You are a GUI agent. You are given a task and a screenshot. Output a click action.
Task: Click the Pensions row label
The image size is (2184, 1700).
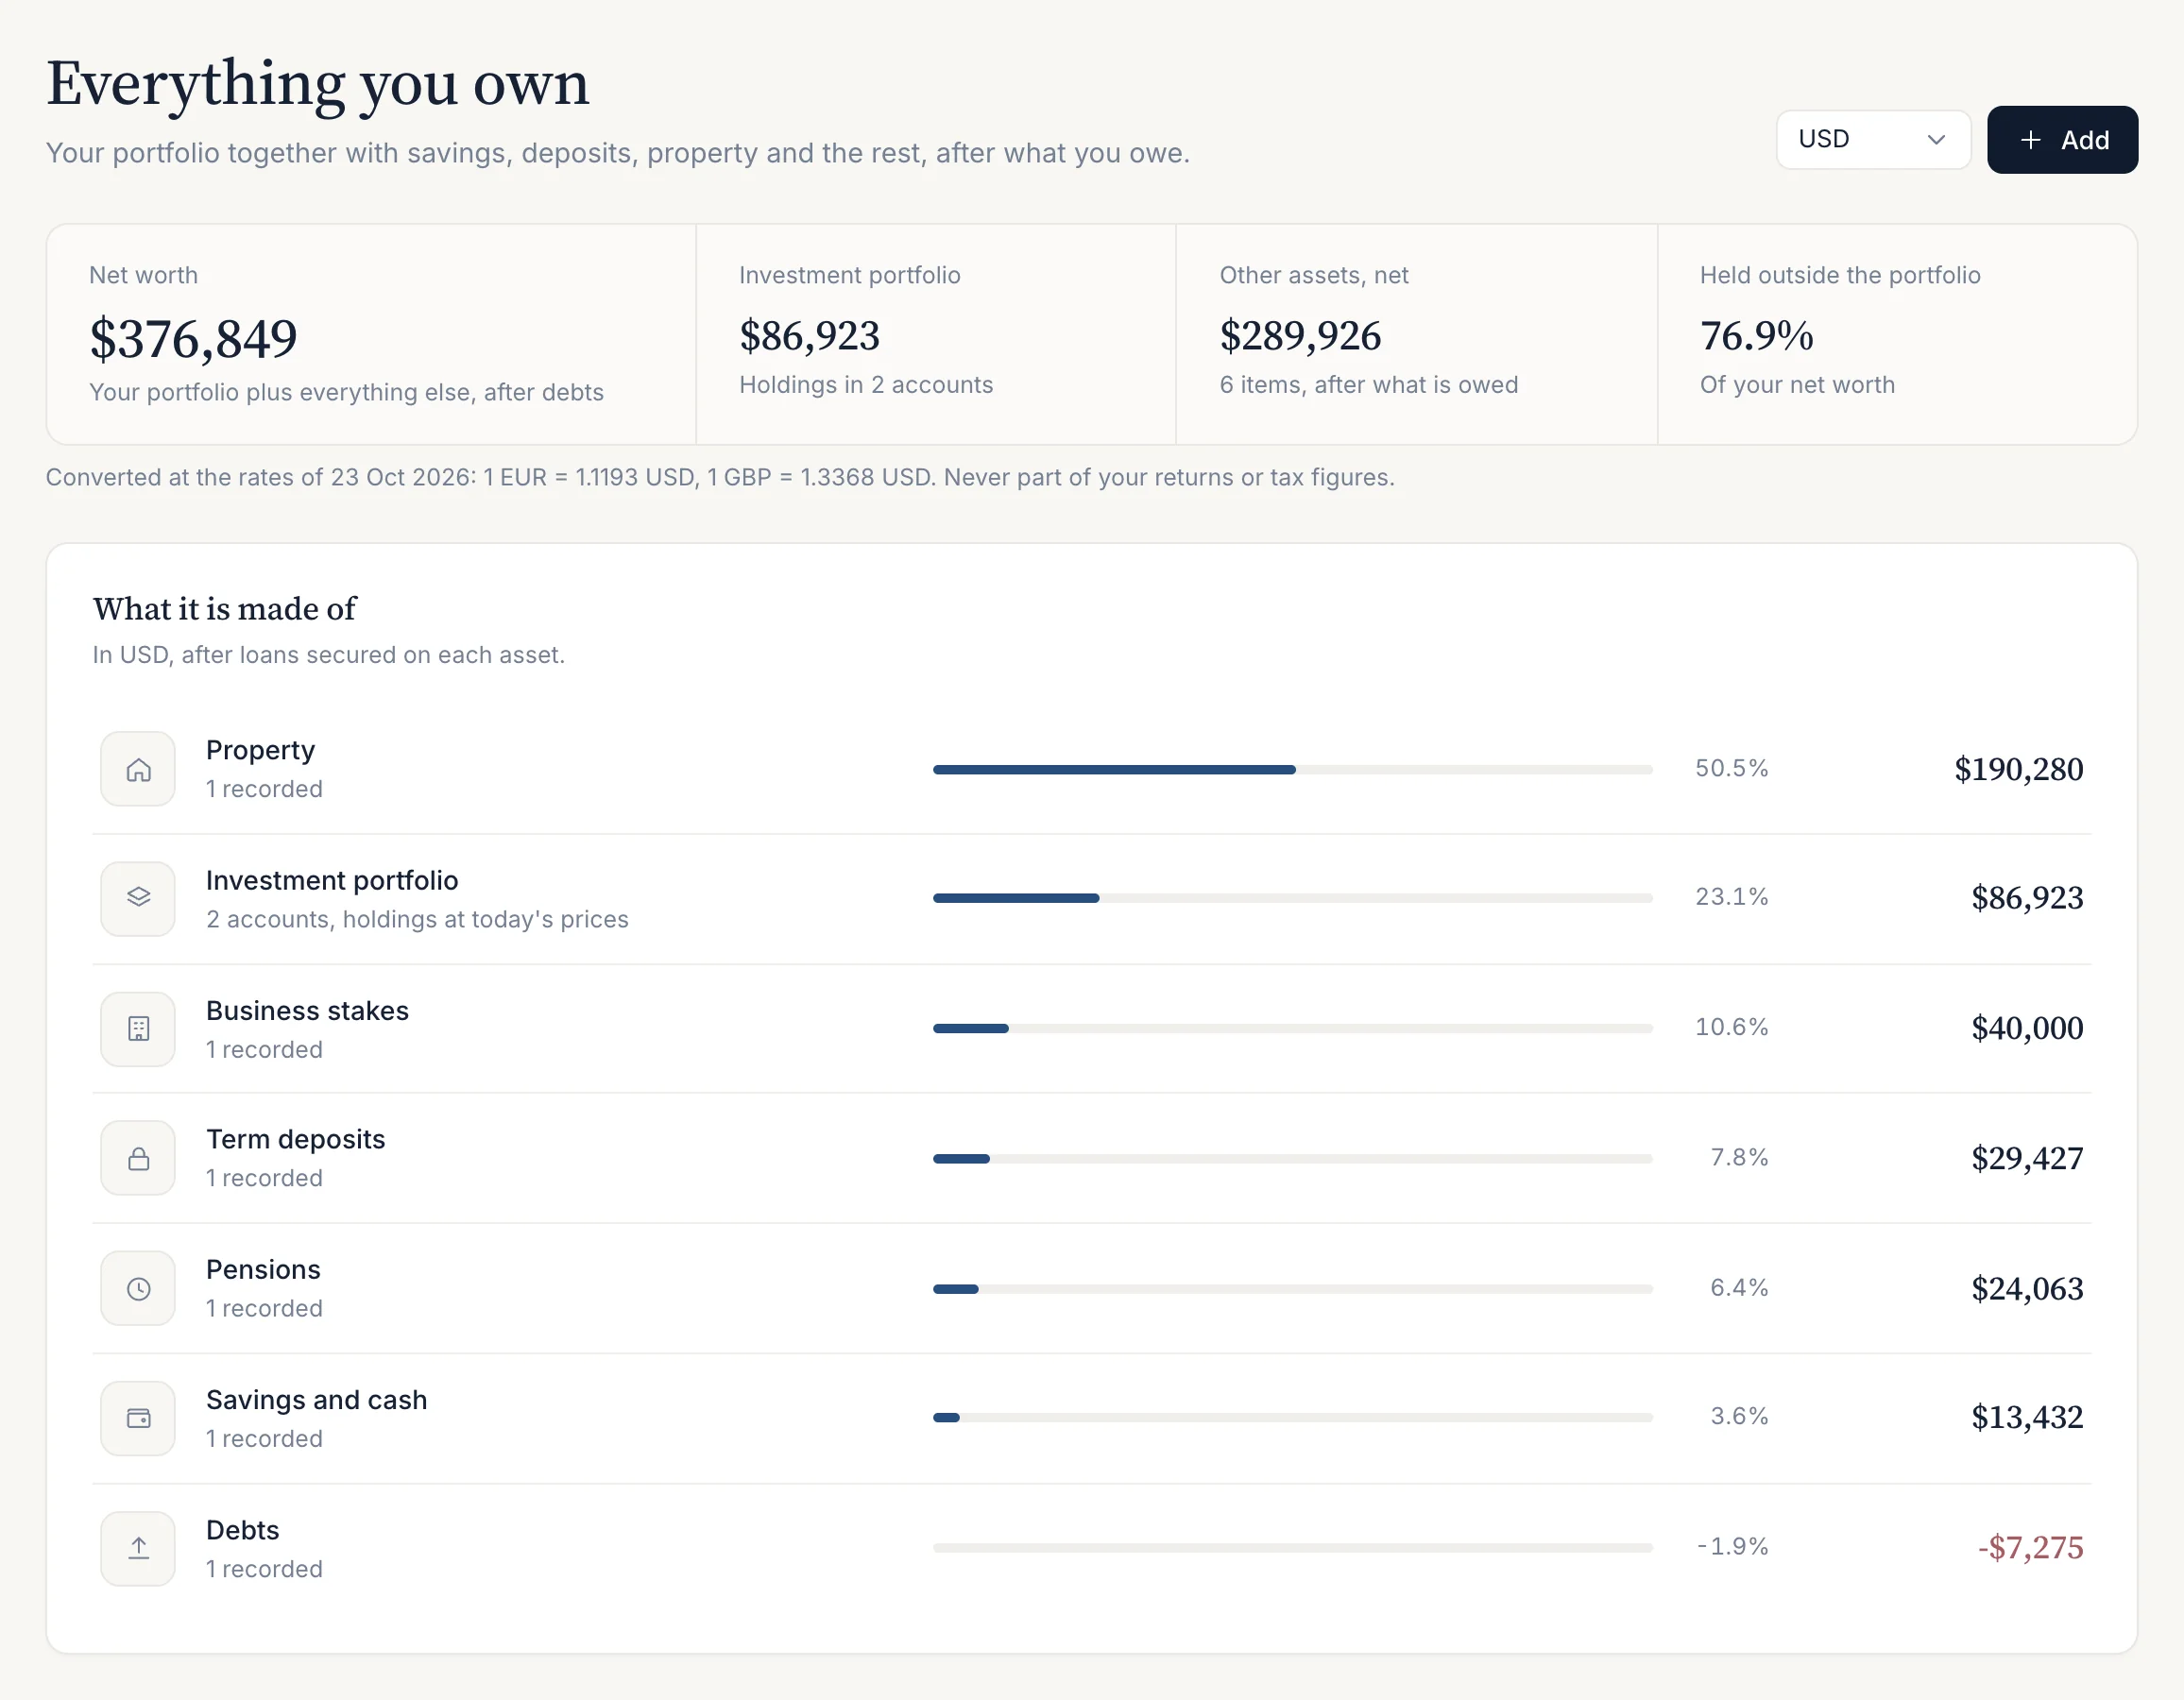point(263,1269)
